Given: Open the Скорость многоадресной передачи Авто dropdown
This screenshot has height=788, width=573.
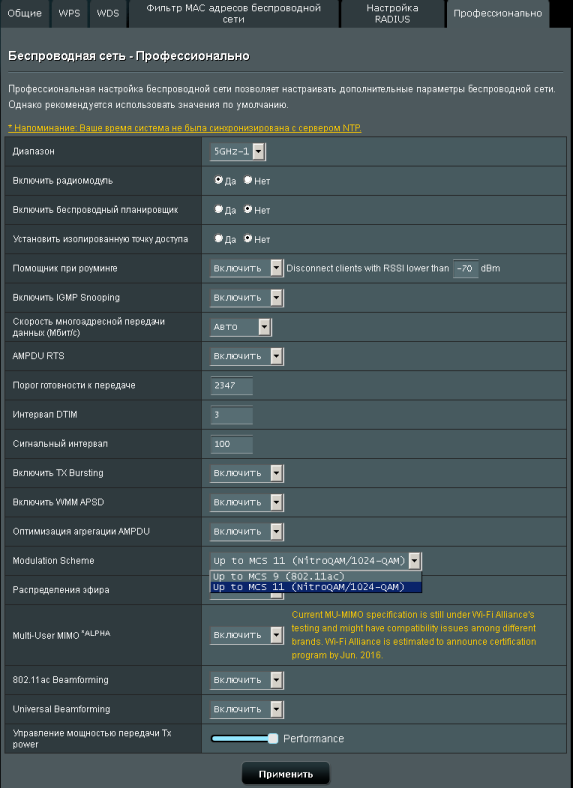Looking at the screenshot, I should [241, 327].
